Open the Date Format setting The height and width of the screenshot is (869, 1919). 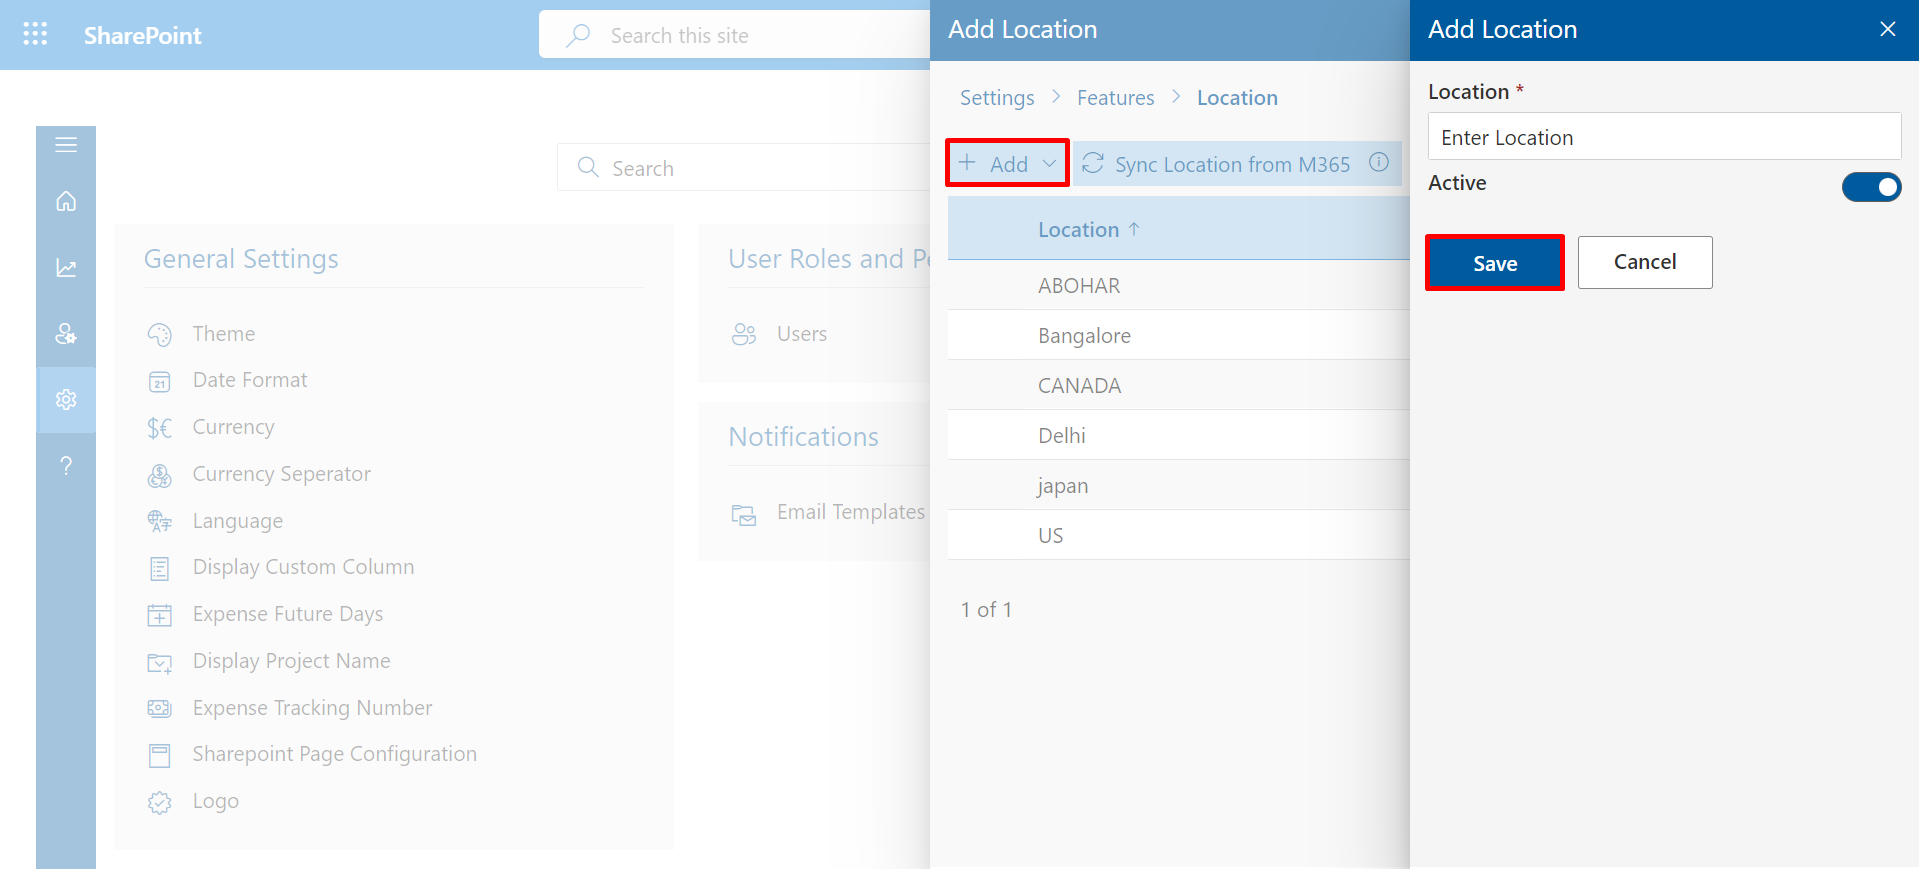pyautogui.click(x=250, y=380)
